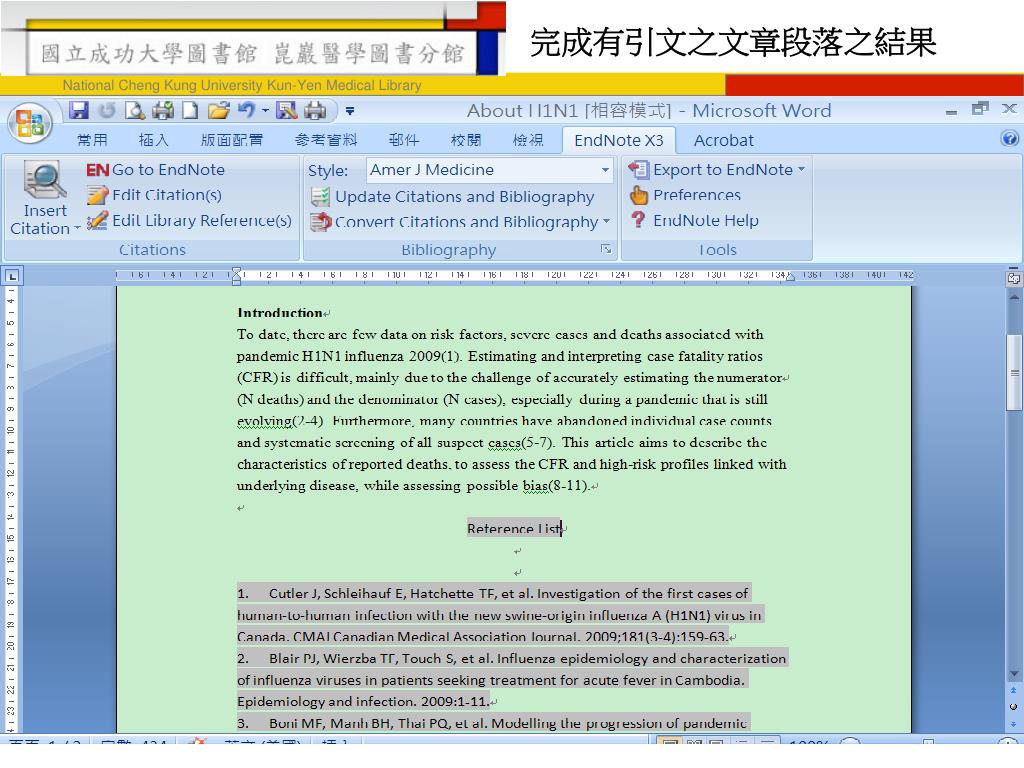Switch to the Acrobat ribbon tab

[x=724, y=140]
